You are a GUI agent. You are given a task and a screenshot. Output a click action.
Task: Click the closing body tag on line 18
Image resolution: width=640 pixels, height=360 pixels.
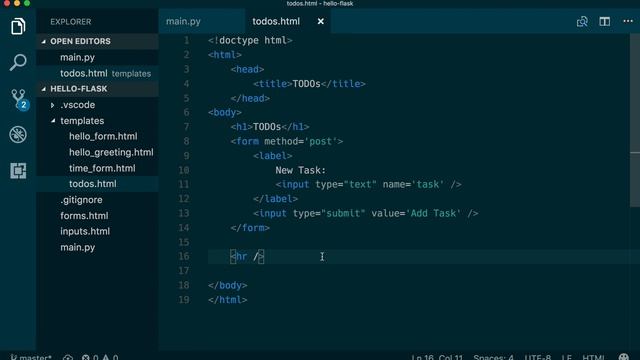click(x=227, y=285)
